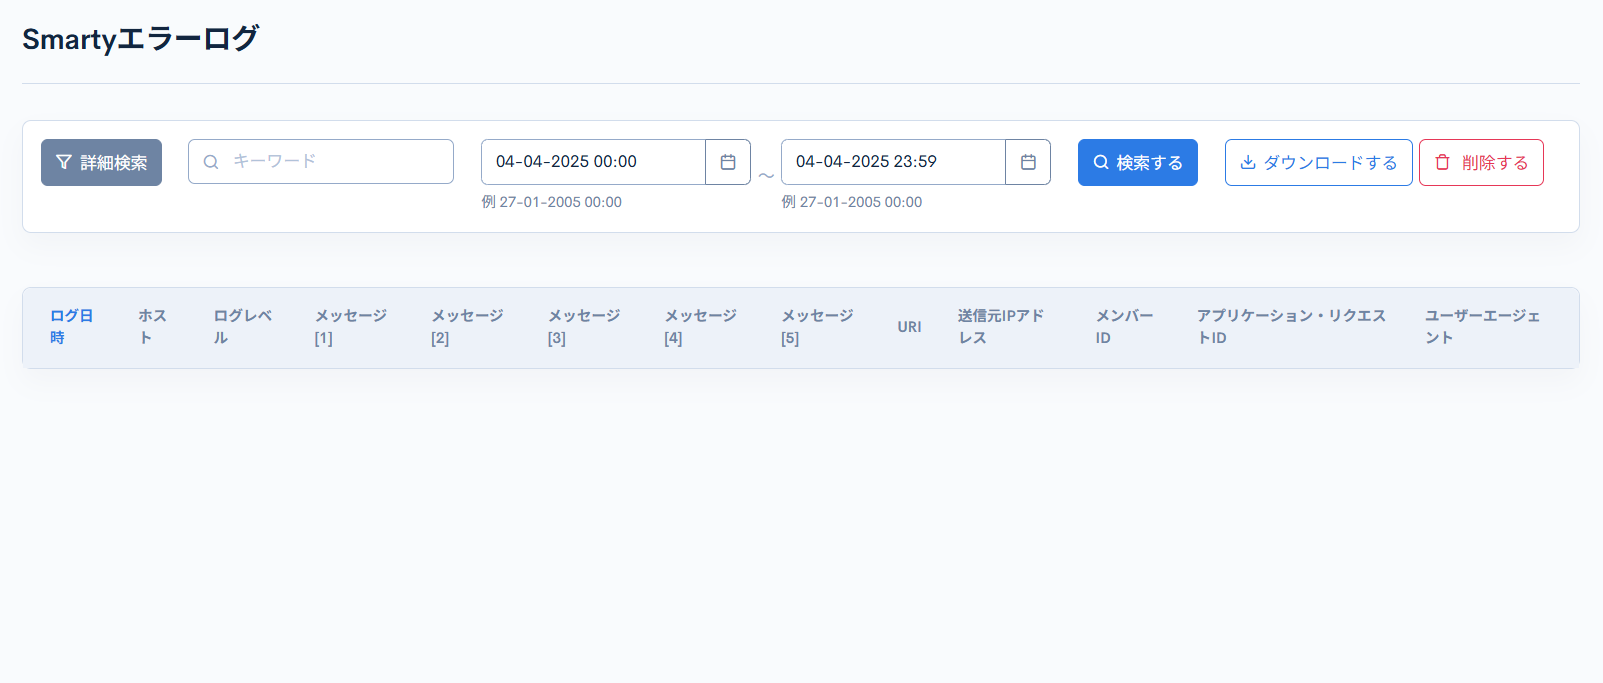Viewport: 1603px width, 683px height.
Task: Open the 詳細検索 advanced search filter
Action: click(101, 162)
